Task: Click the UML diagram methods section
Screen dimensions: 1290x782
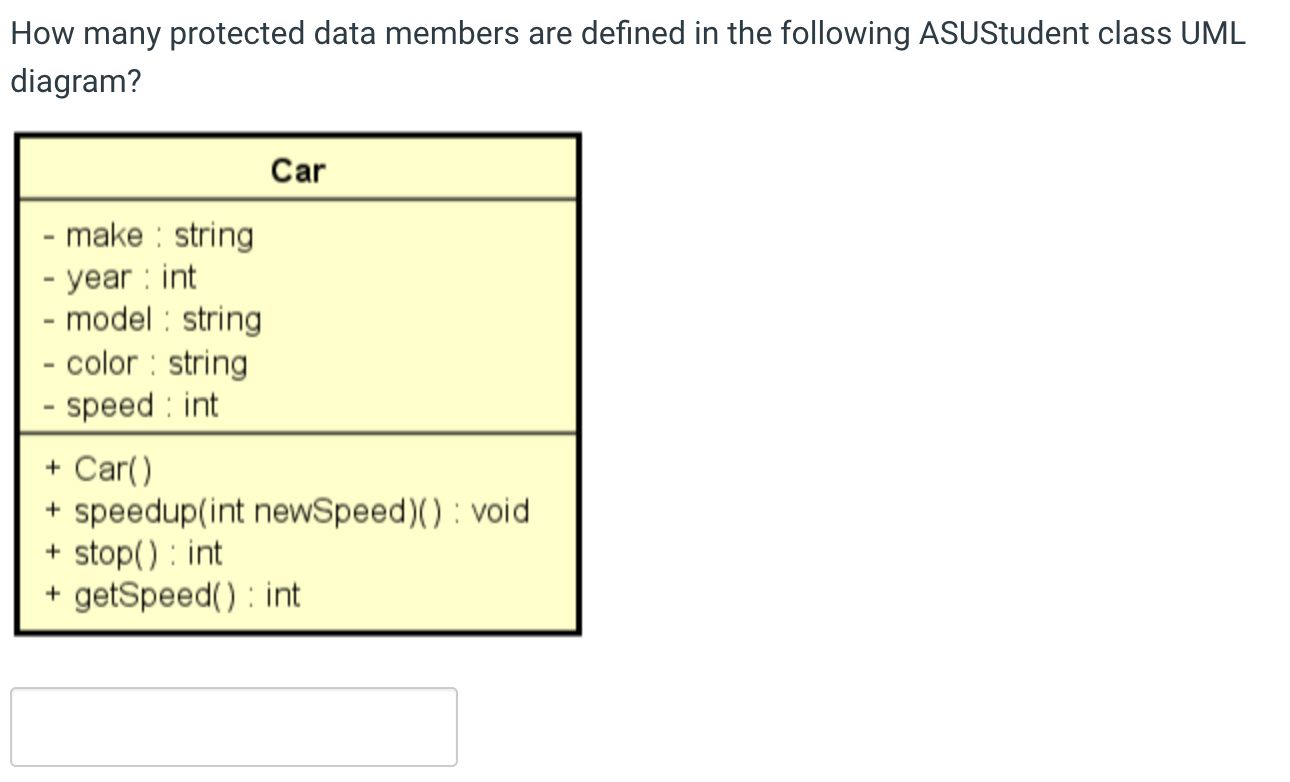Action: click(297, 530)
